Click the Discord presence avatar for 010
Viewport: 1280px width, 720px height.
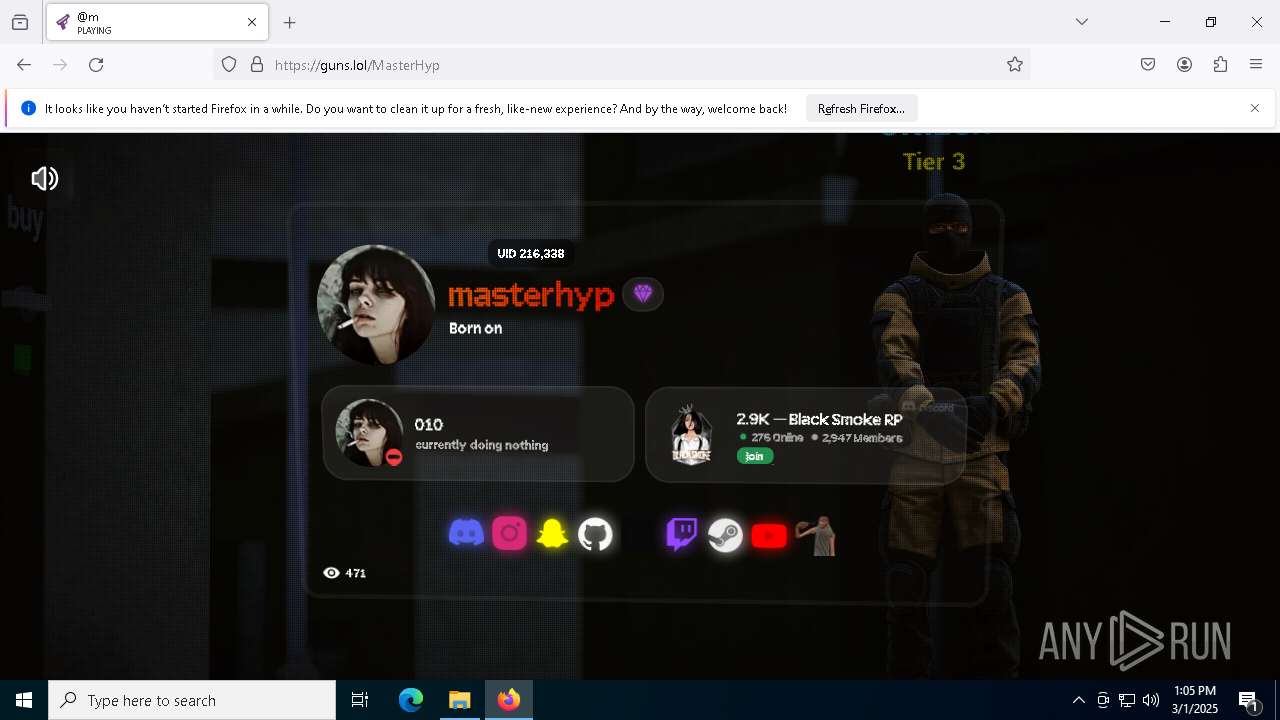(x=369, y=433)
